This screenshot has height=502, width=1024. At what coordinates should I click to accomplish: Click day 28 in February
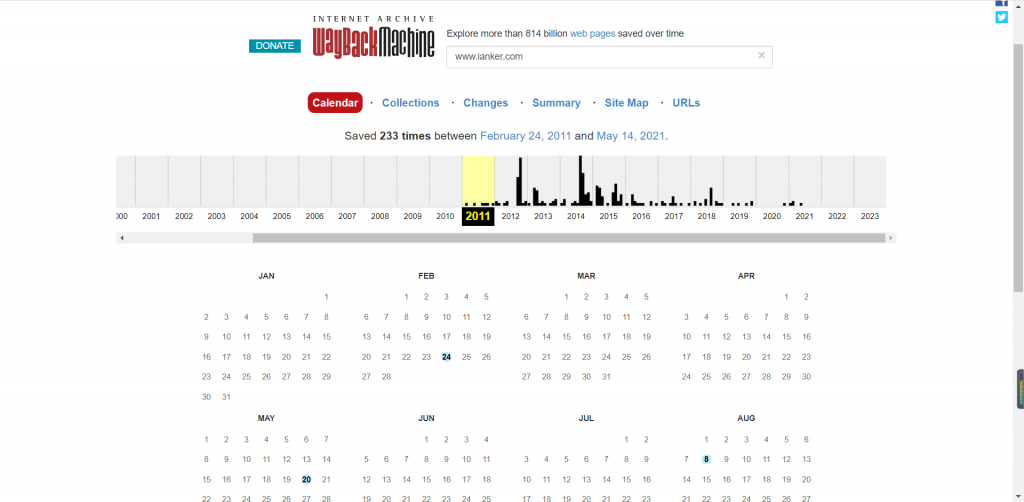pyautogui.click(x=387, y=377)
